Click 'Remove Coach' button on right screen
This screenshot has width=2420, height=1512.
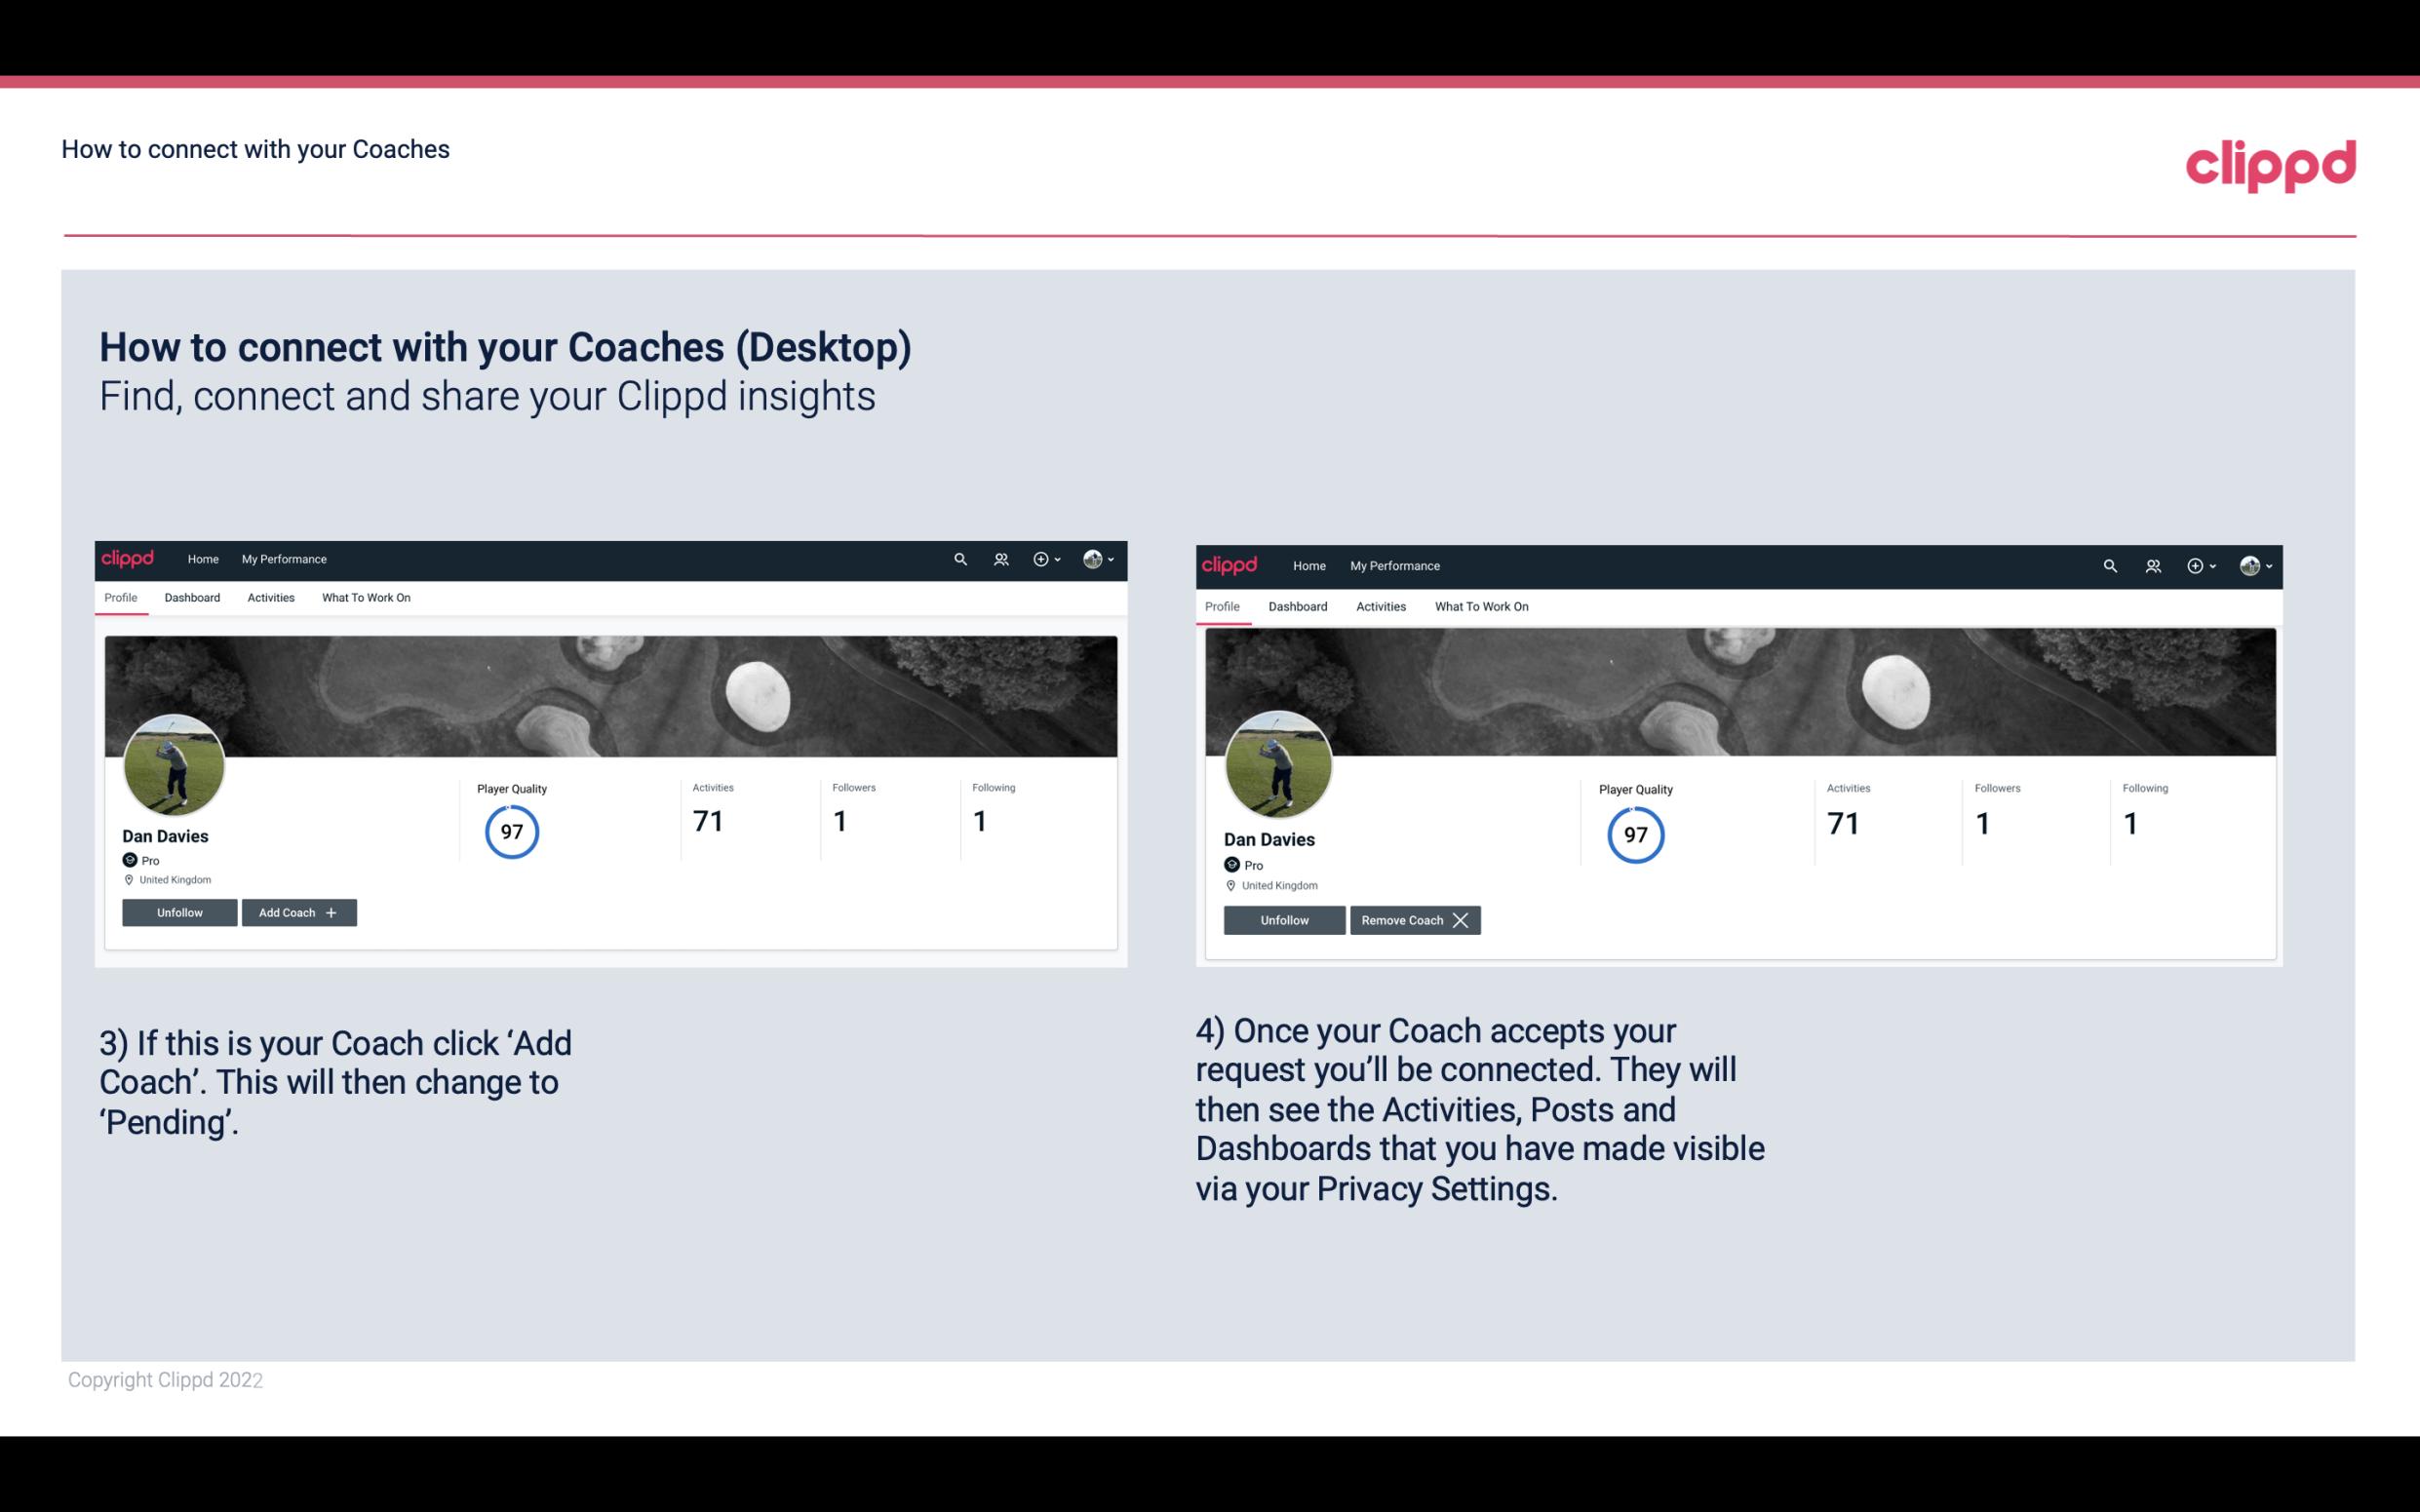[1415, 919]
